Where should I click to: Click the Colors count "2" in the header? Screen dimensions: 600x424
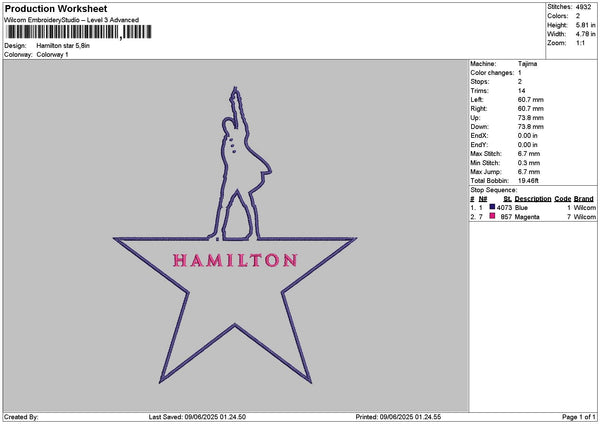coord(578,16)
